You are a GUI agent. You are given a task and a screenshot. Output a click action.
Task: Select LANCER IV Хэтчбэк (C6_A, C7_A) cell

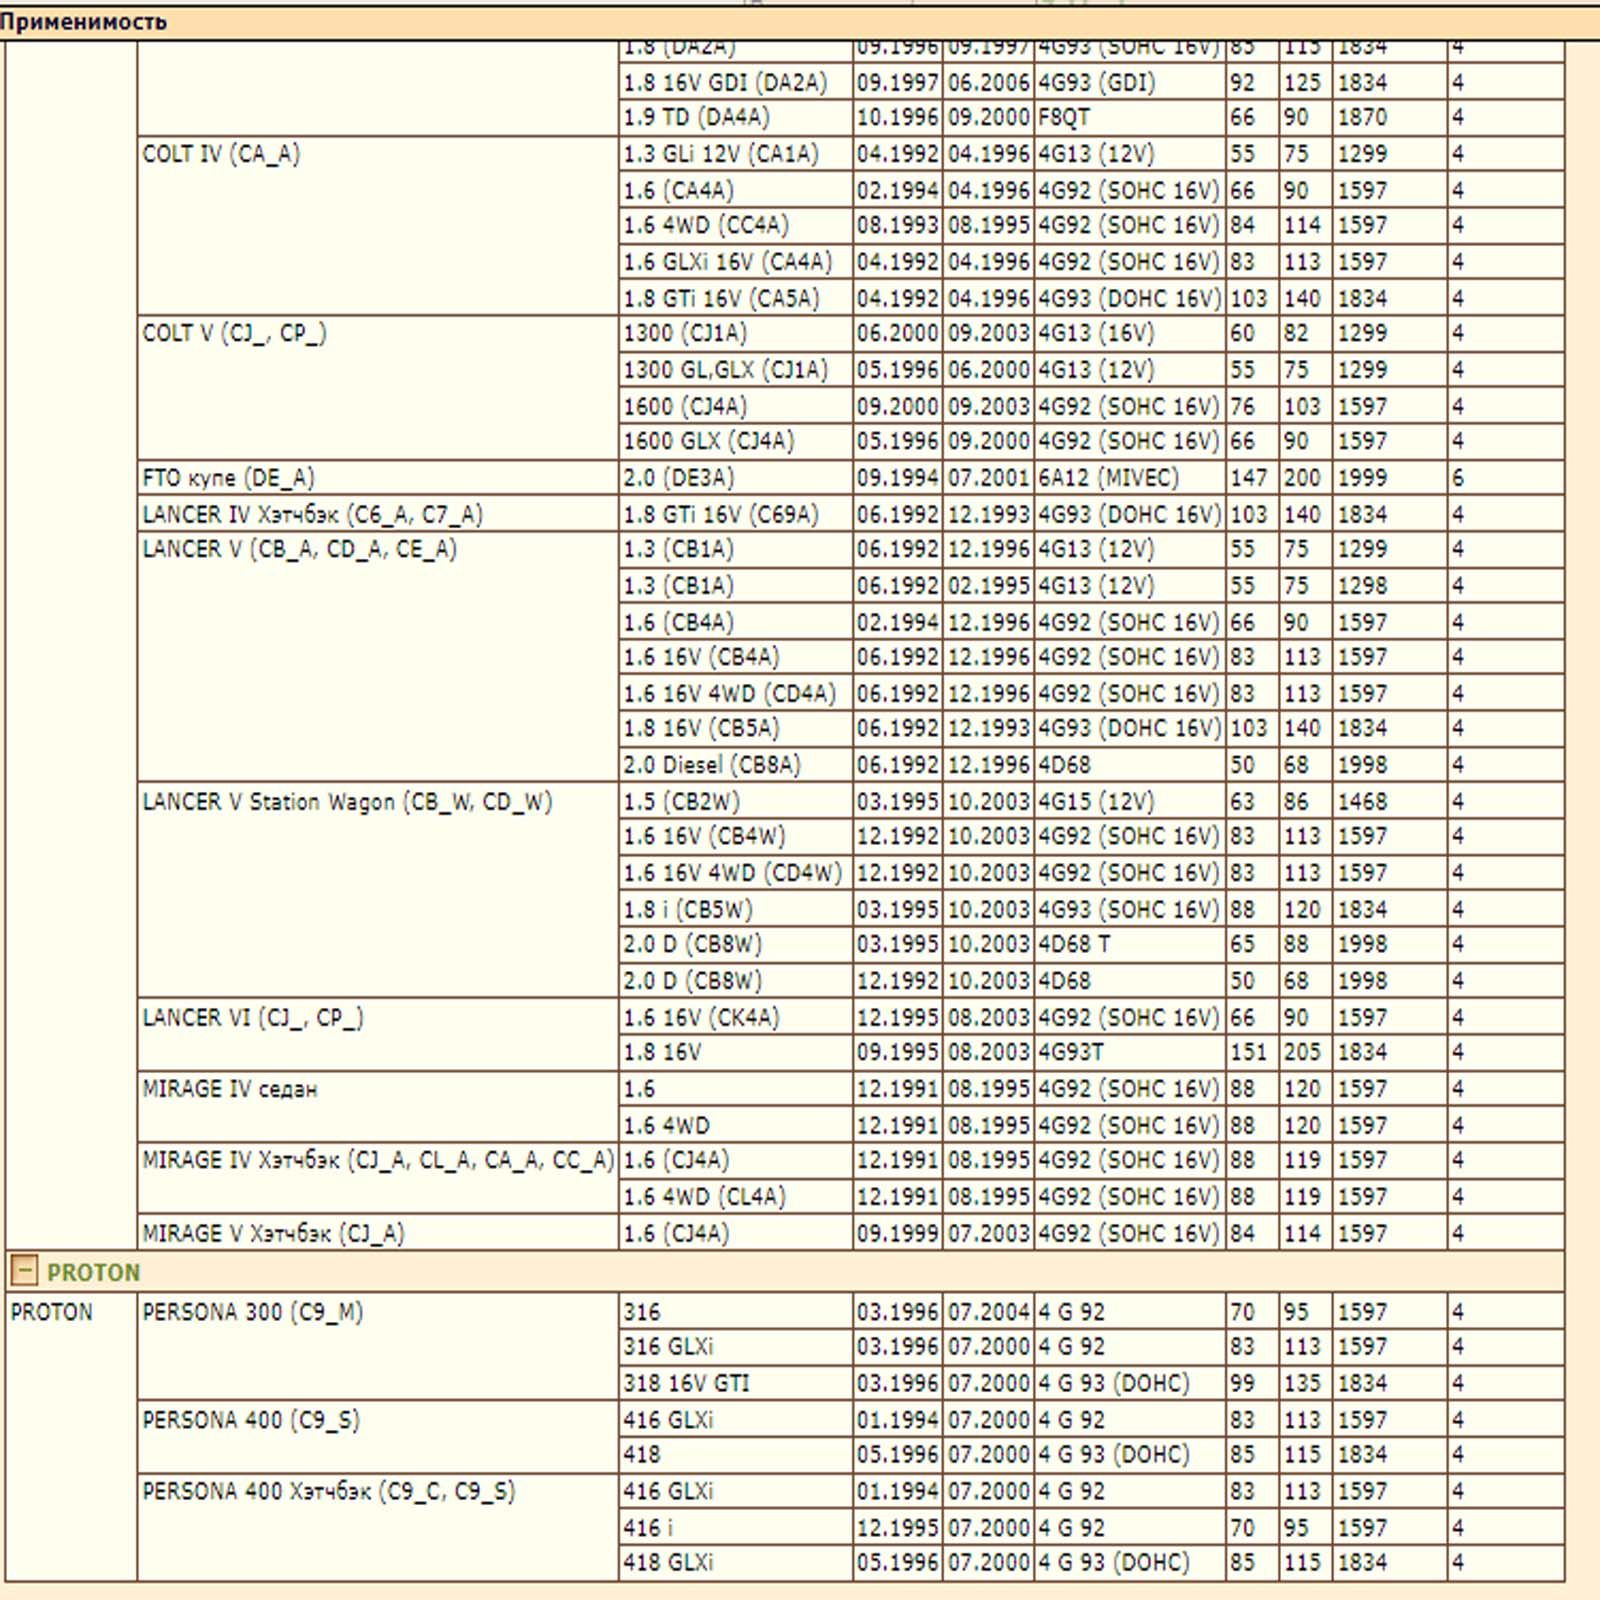378,514
